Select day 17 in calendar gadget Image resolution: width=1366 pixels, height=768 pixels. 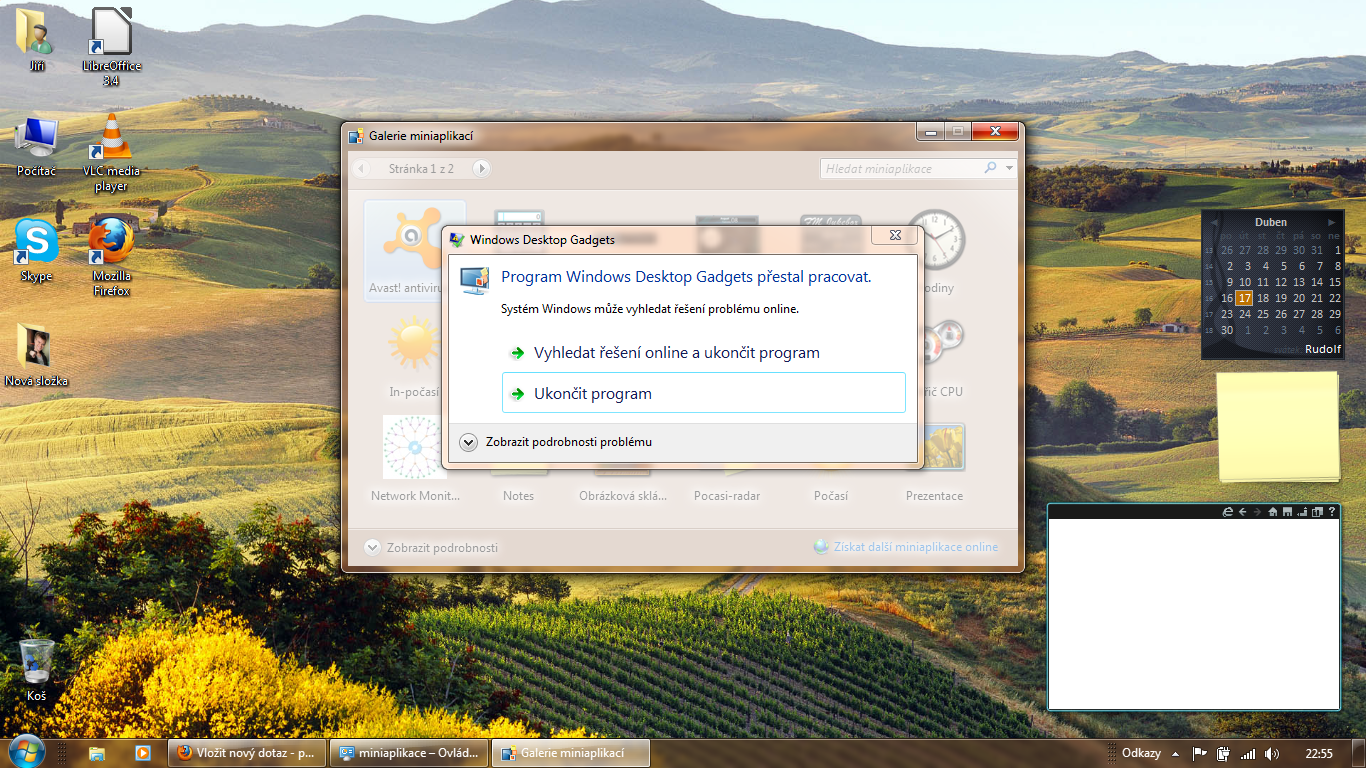1244,298
